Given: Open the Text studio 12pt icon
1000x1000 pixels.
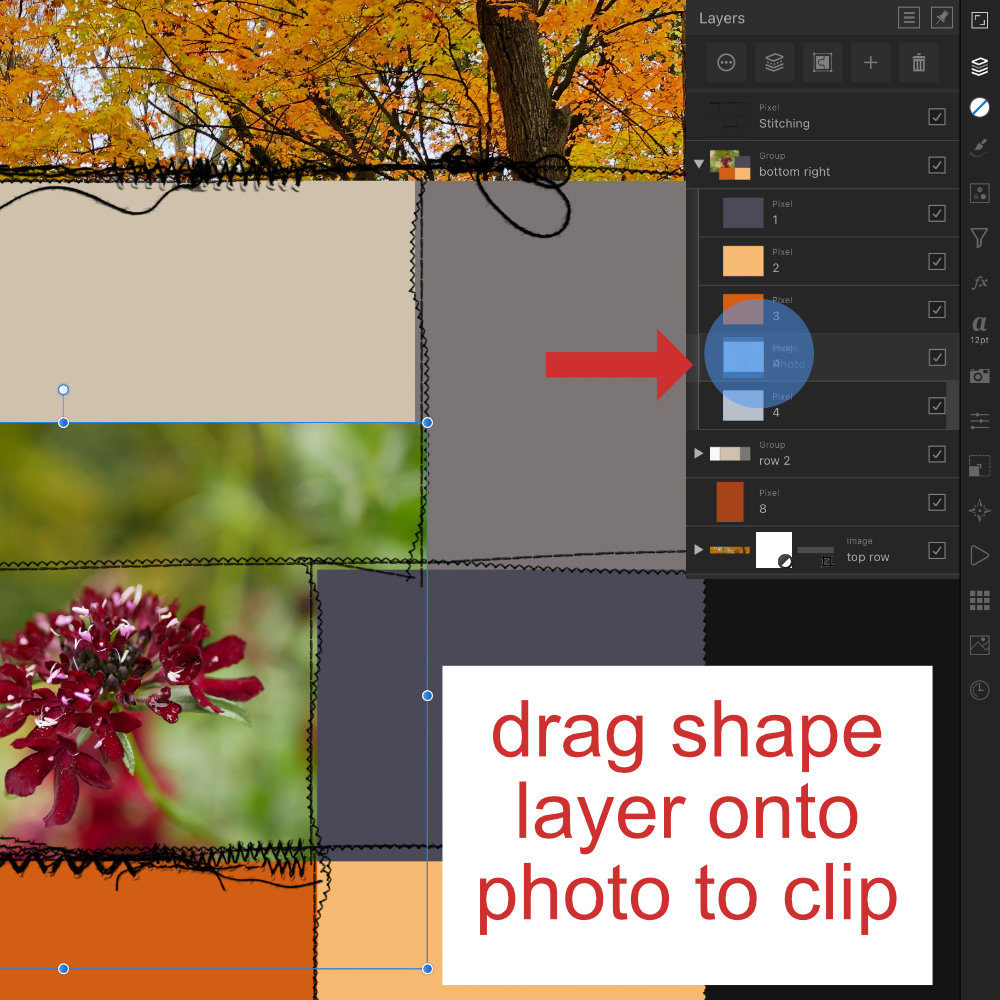Looking at the screenshot, I should pos(980,329).
